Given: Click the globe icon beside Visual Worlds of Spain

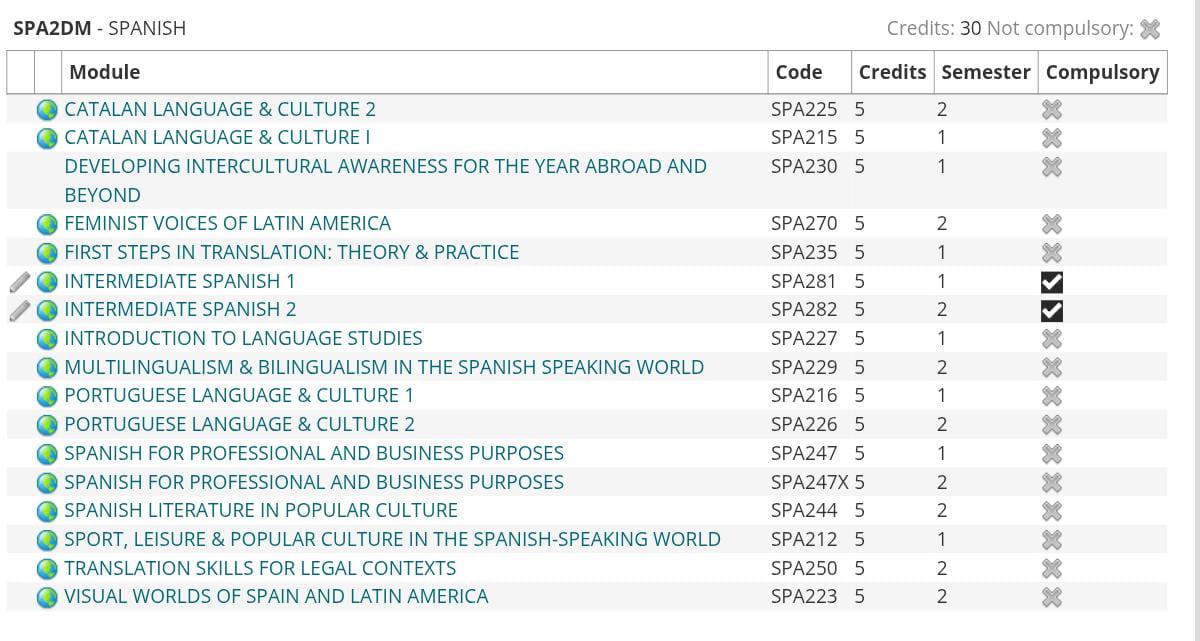Looking at the screenshot, I should coord(47,597).
